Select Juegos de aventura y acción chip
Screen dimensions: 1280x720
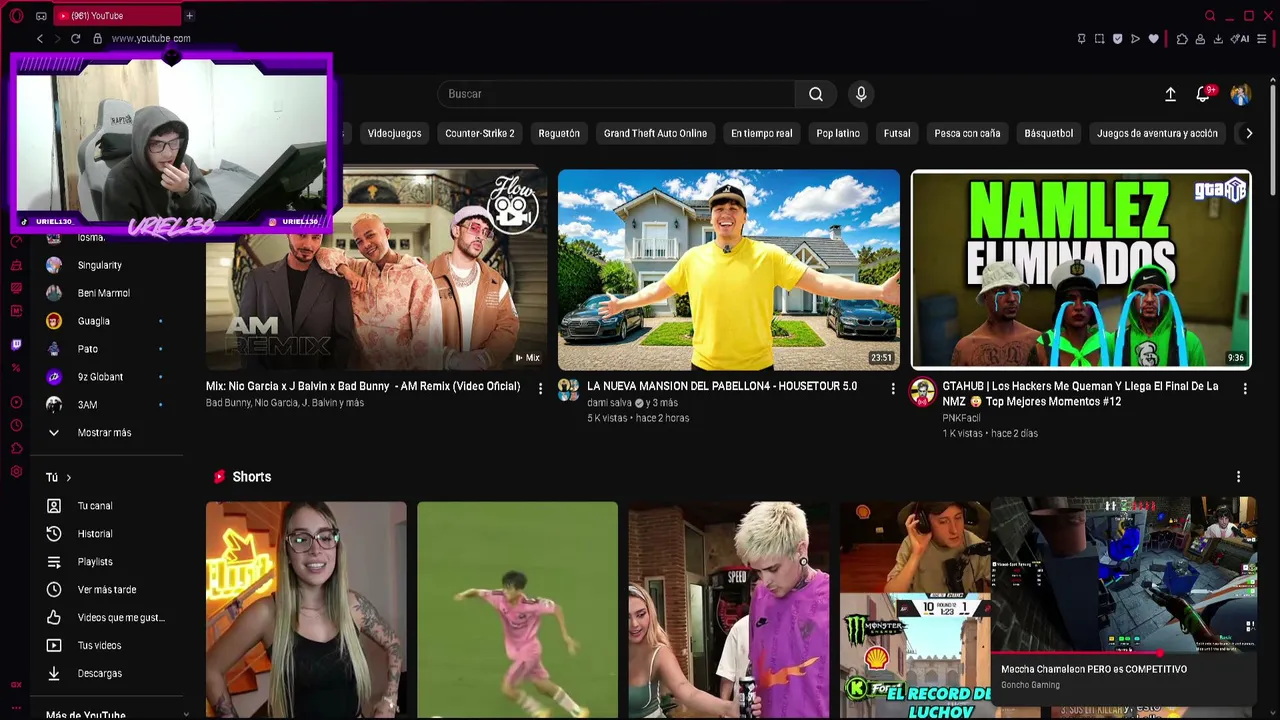pos(1157,133)
